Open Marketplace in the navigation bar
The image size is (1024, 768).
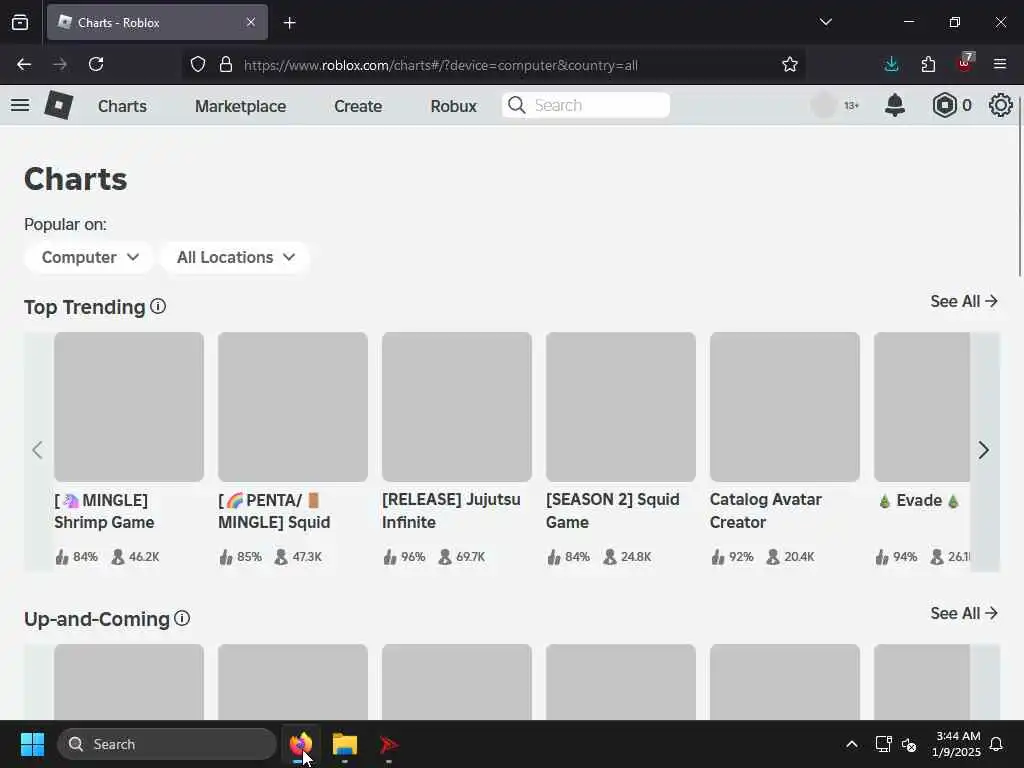pyautogui.click(x=240, y=106)
